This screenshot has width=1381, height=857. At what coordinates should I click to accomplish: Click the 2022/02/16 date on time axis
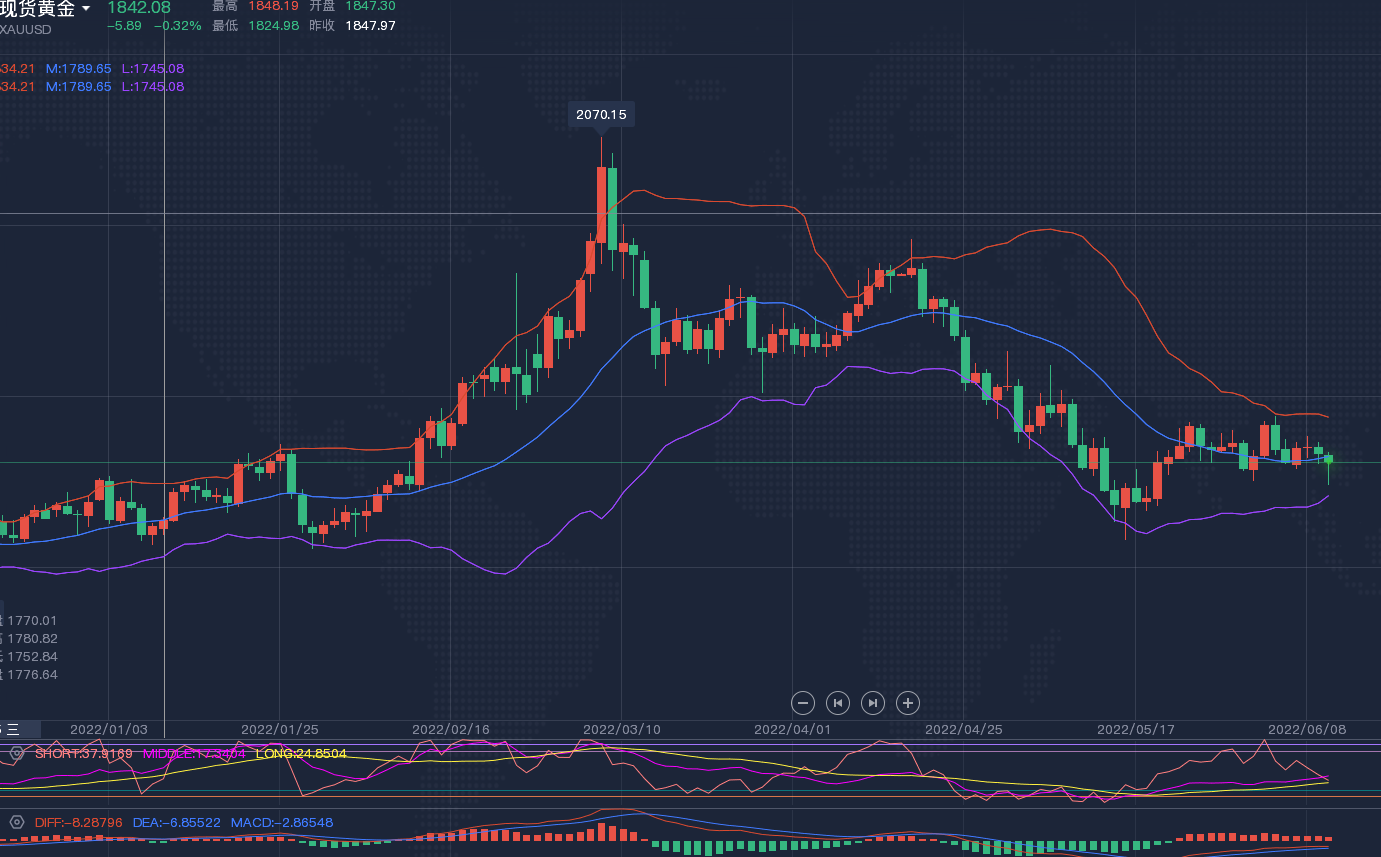pos(451,729)
